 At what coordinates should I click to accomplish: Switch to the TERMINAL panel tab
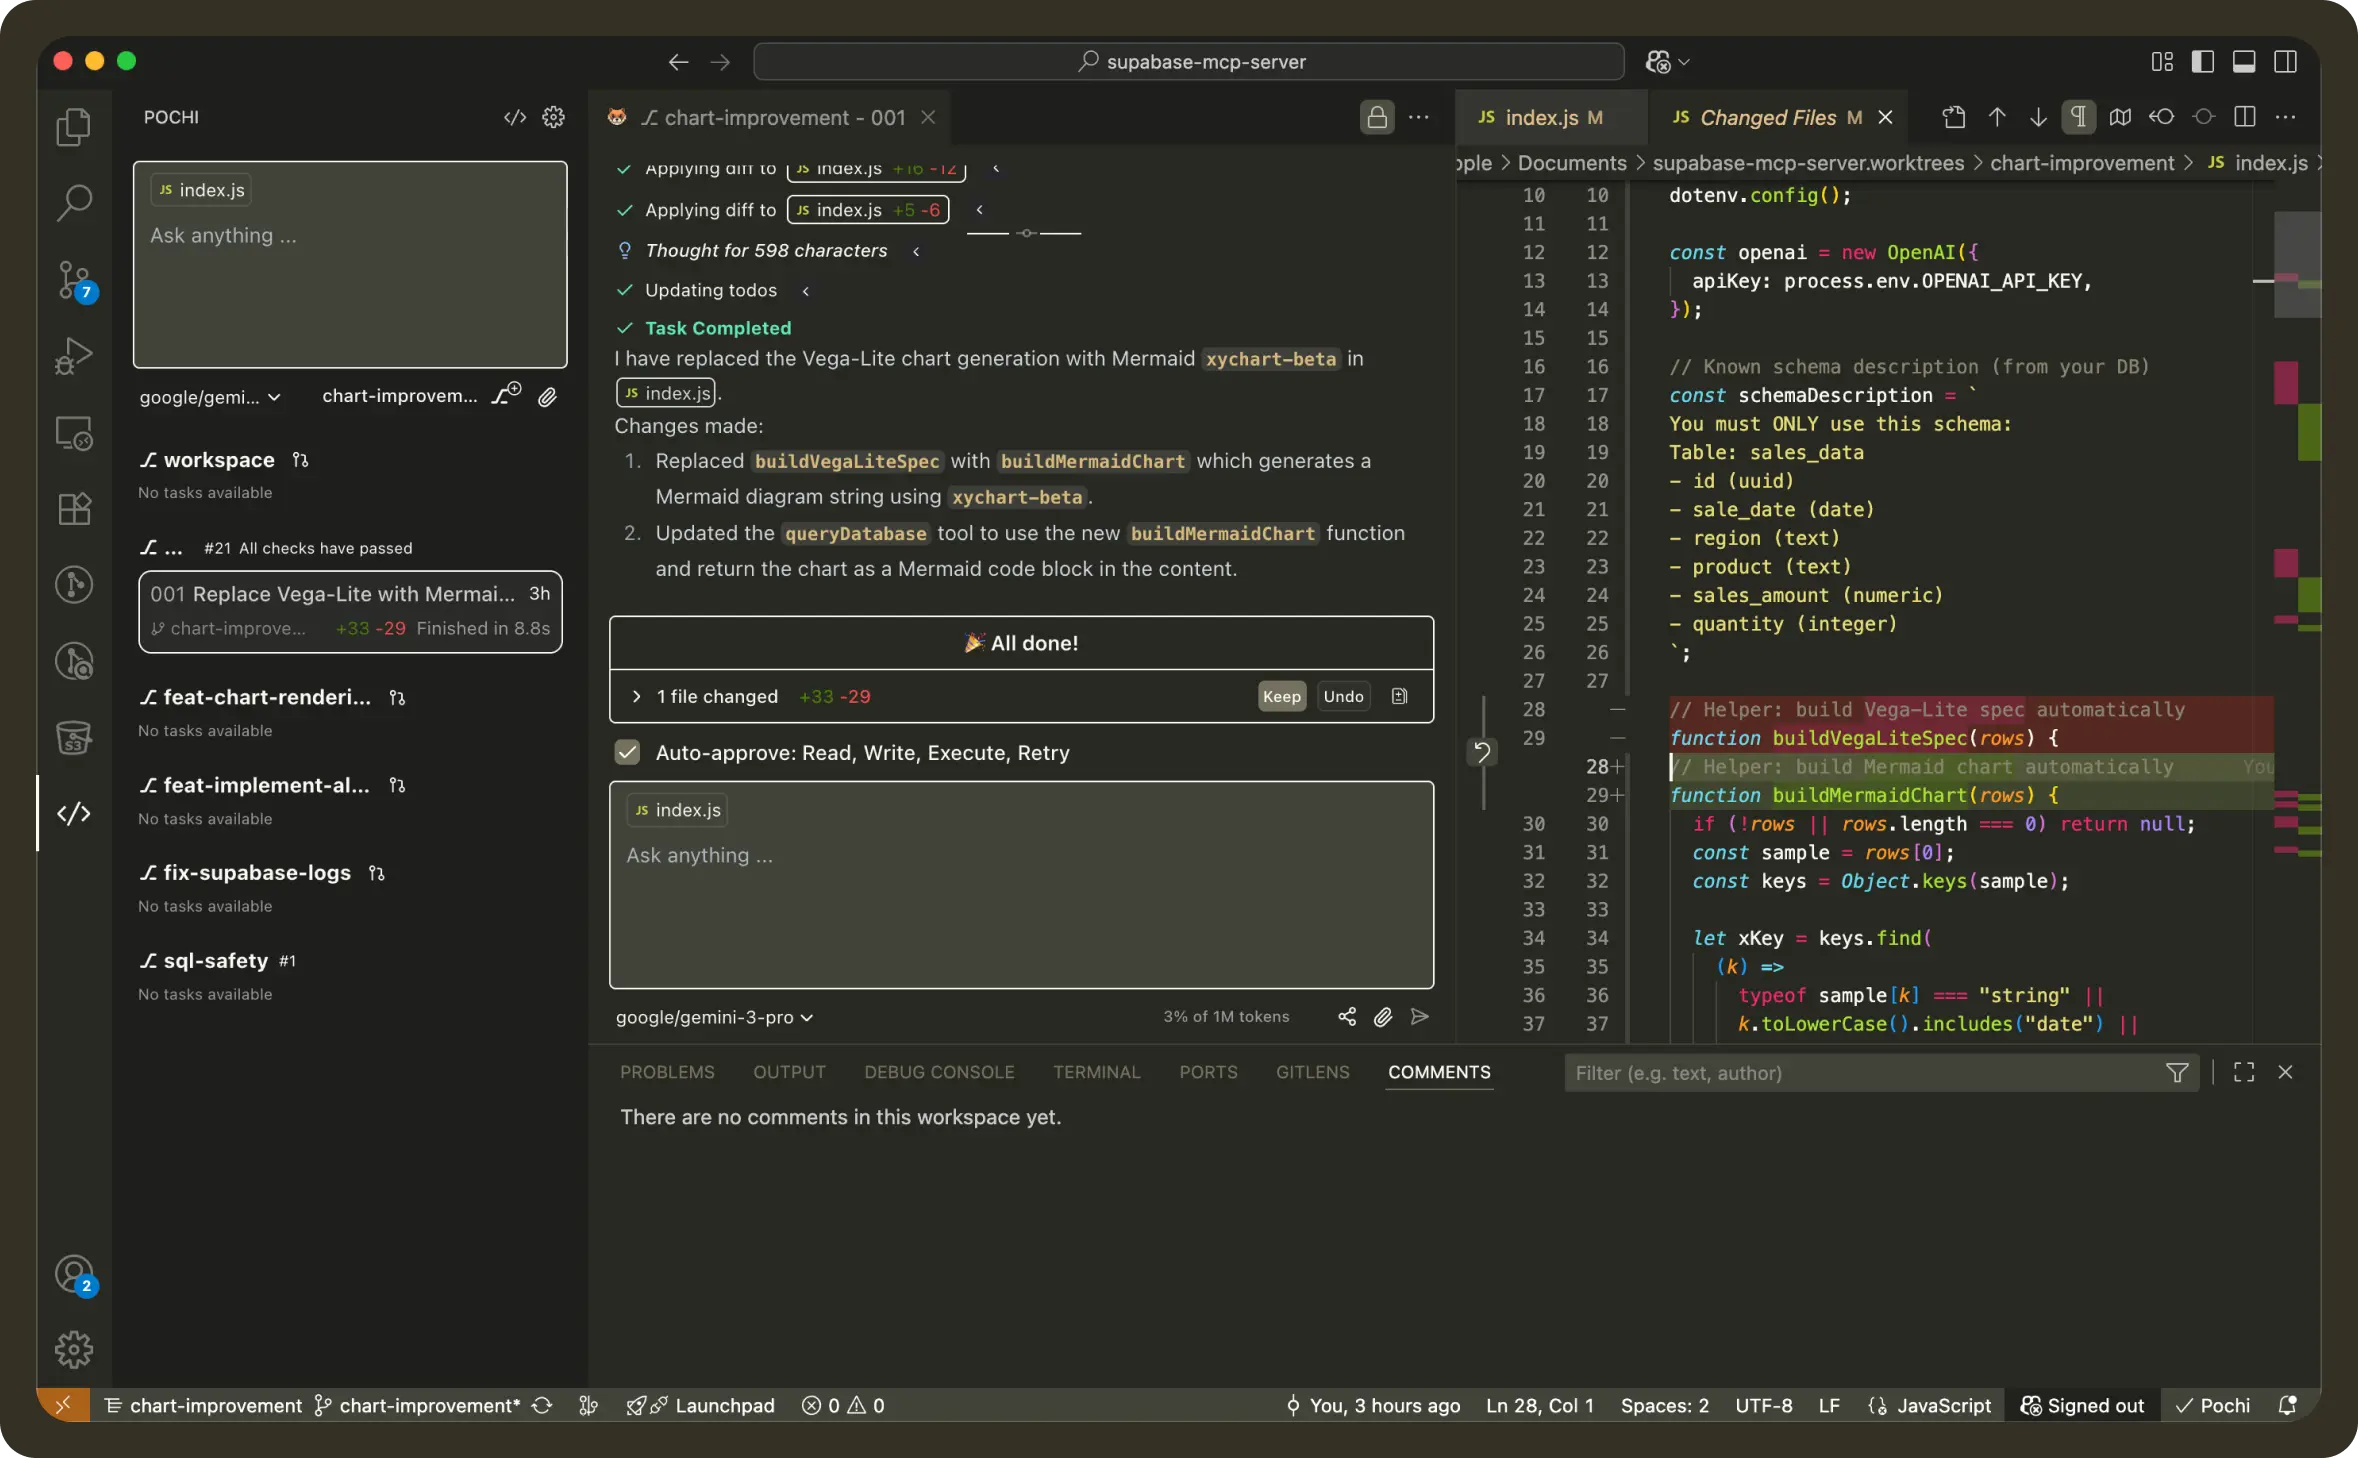coord(1096,1072)
